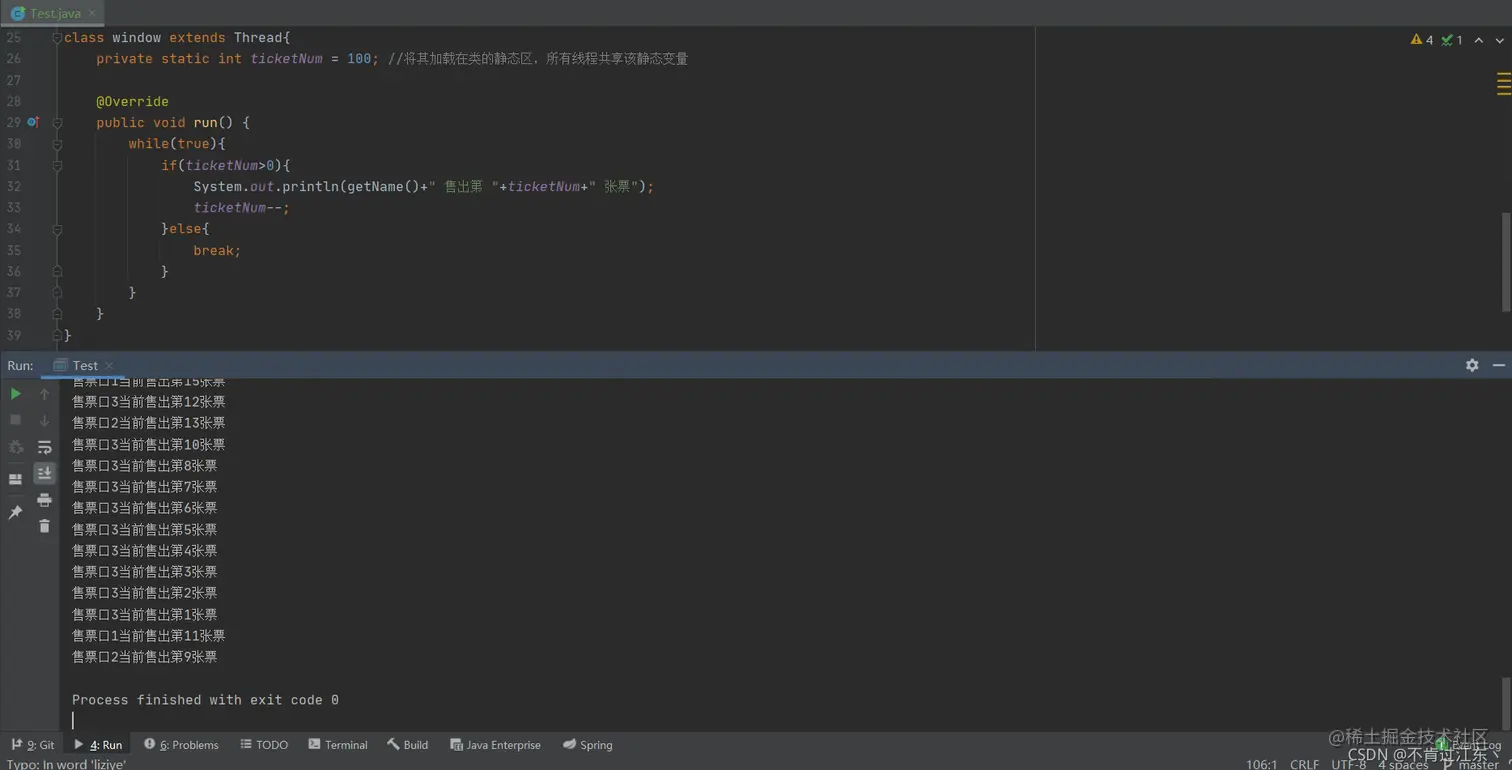Click line number 26 in the gutter
The width and height of the screenshot is (1512, 770).
[x=13, y=59]
